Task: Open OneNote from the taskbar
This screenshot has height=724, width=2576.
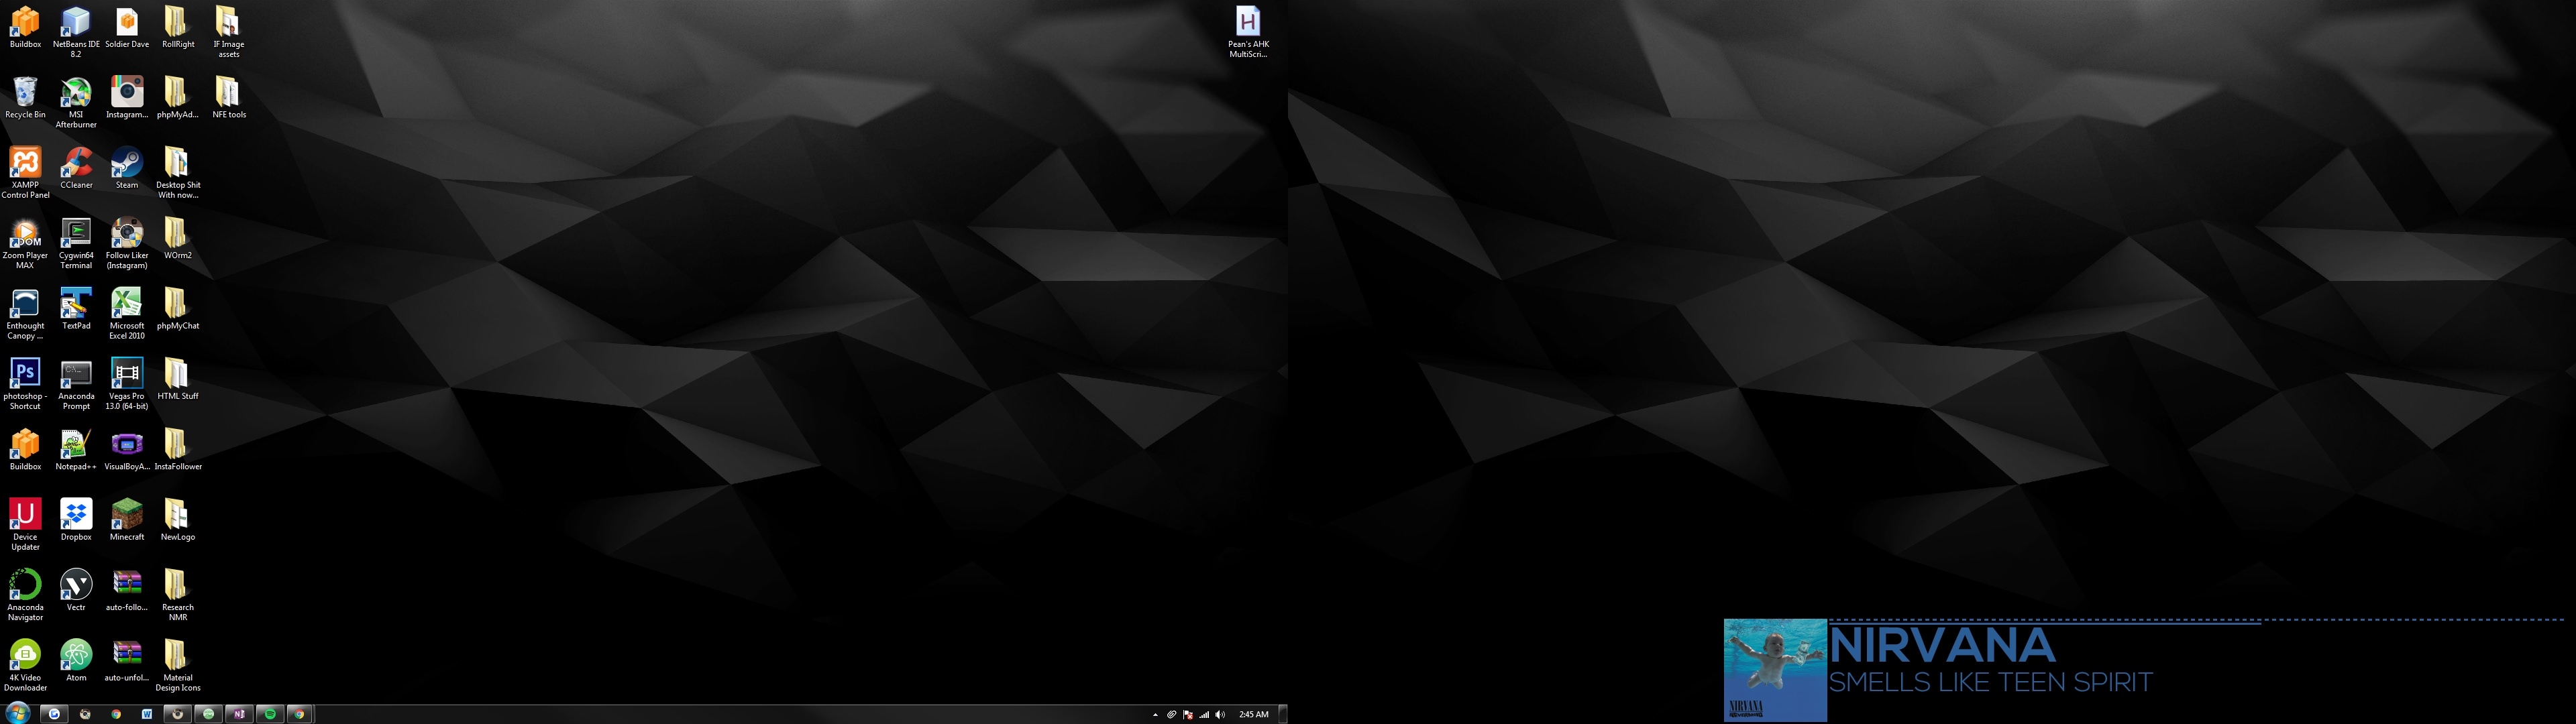Action: pos(239,714)
